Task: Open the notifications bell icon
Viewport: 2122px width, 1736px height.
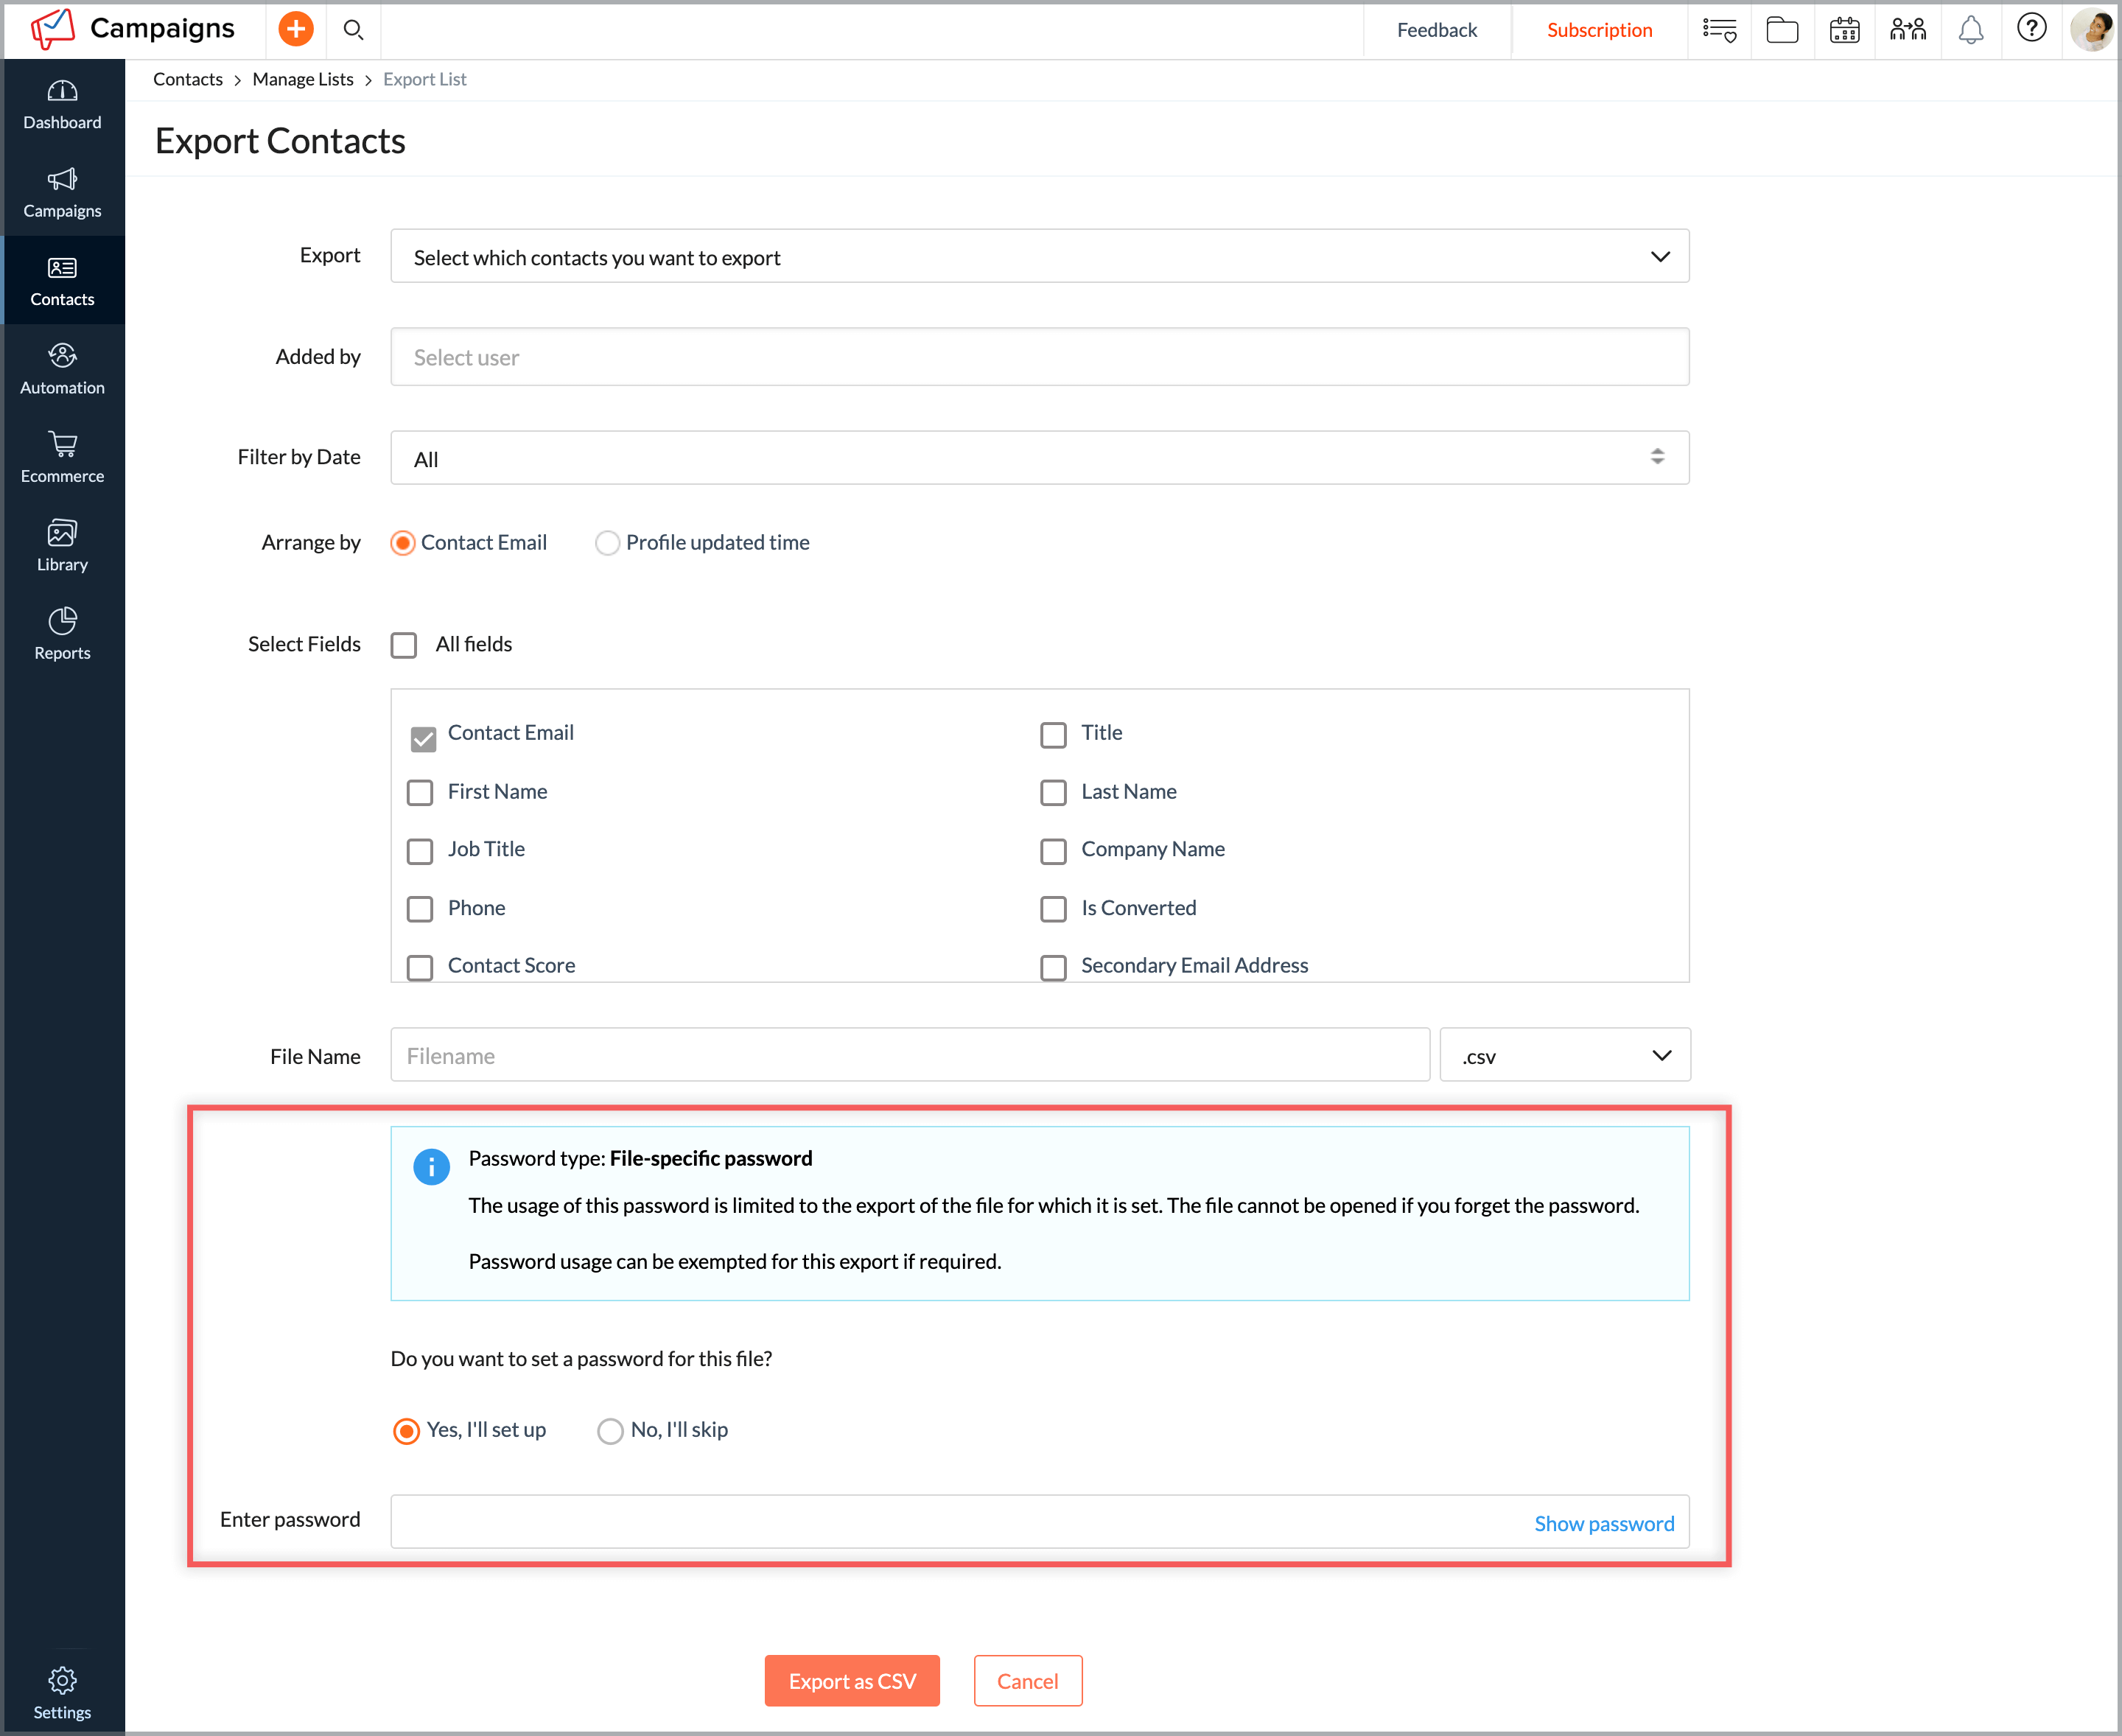Action: click(x=1970, y=30)
